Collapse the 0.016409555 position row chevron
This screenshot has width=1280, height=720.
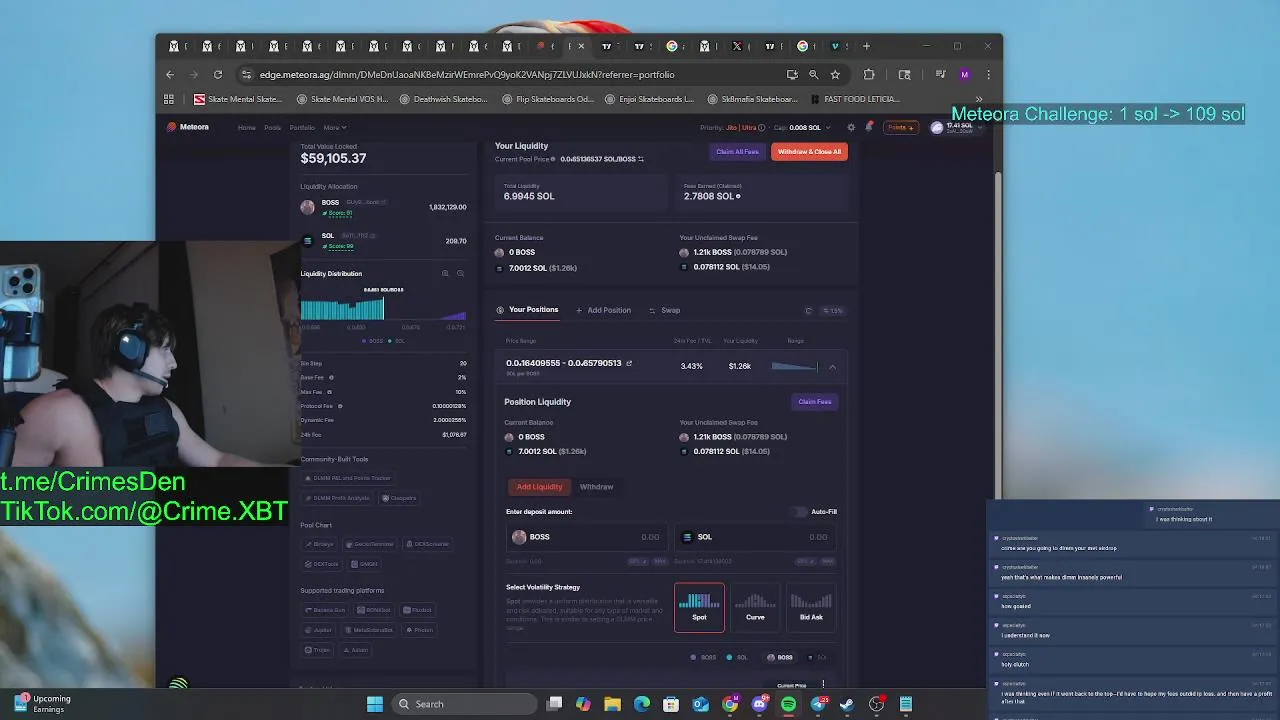pos(832,367)
